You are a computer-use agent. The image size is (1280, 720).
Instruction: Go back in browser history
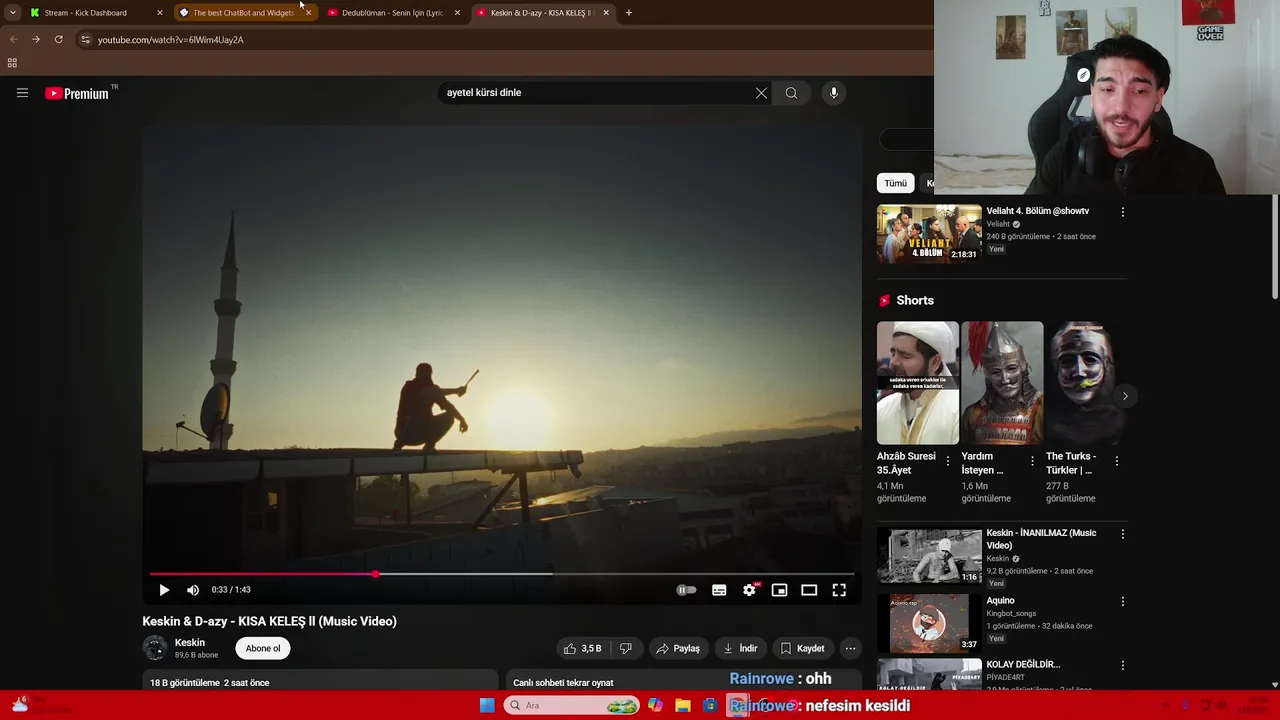pos(13,40)
